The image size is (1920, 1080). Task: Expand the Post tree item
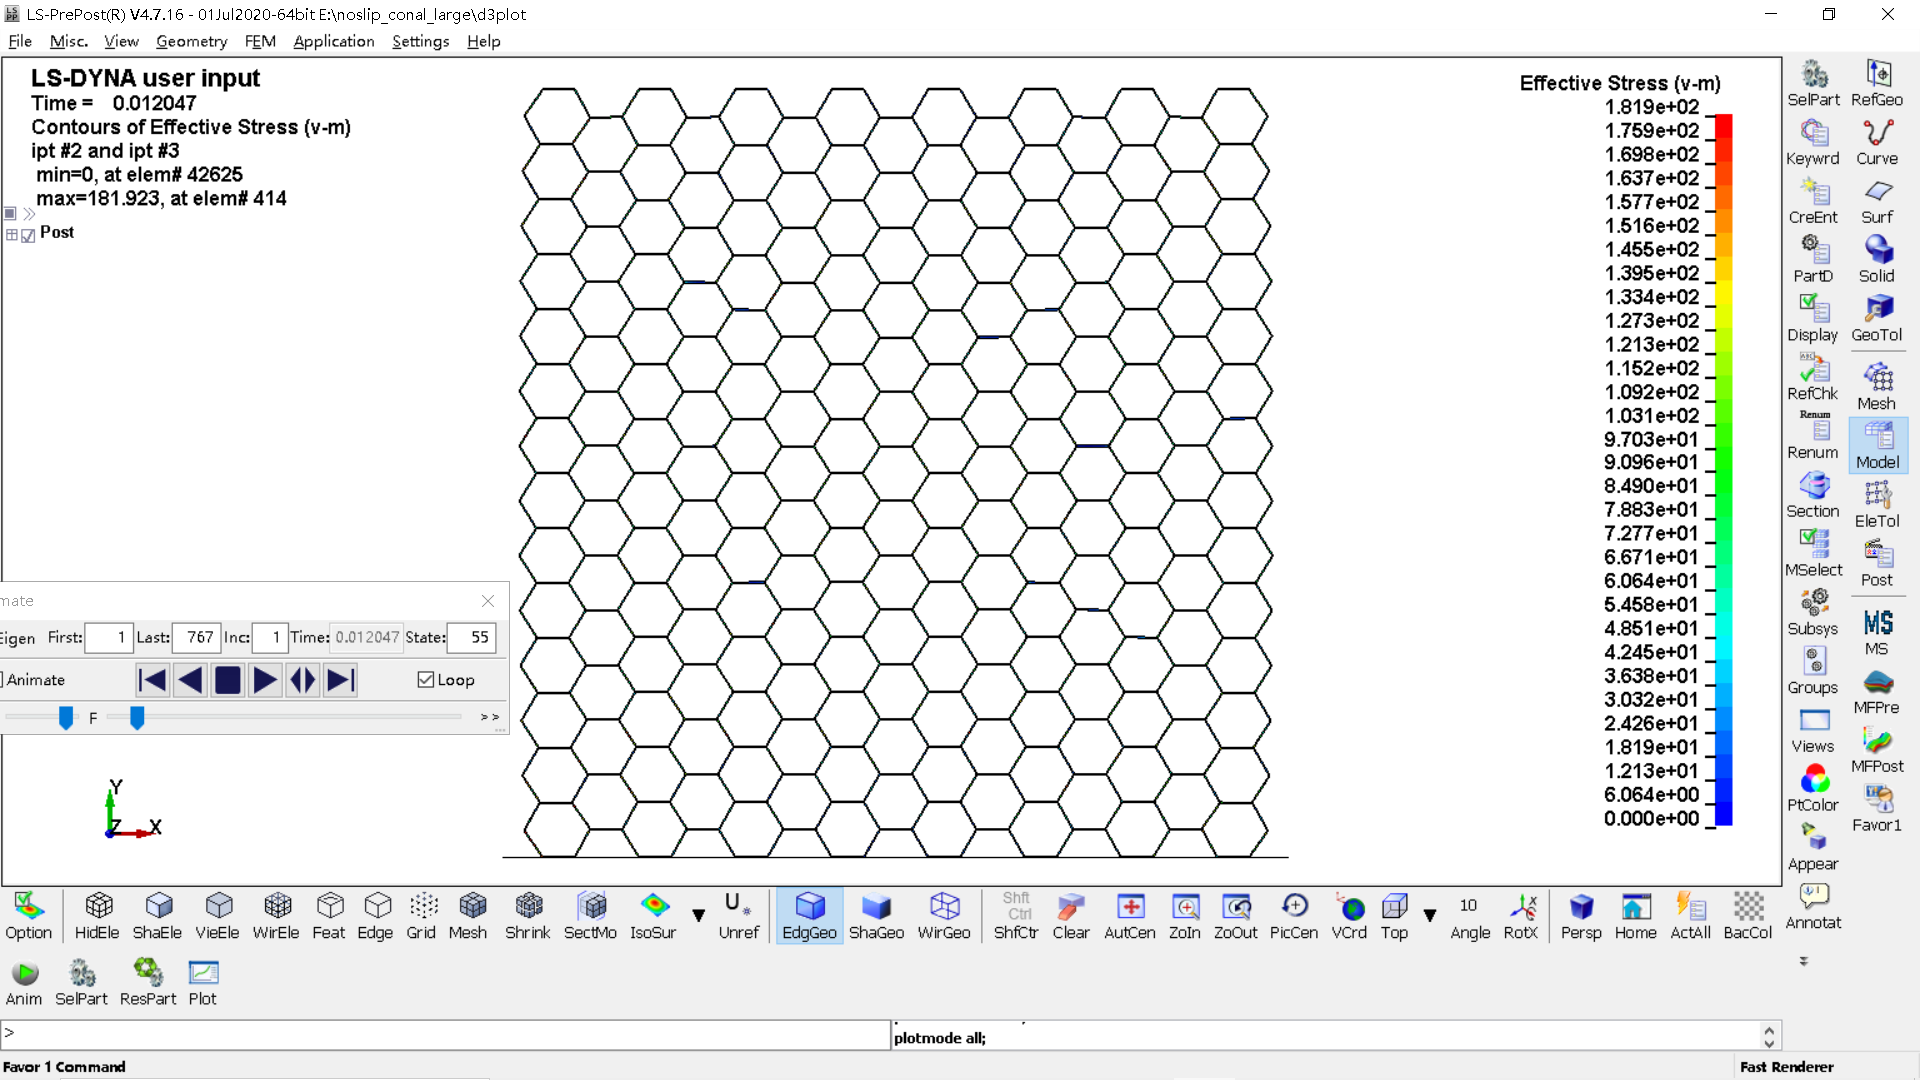12,232
